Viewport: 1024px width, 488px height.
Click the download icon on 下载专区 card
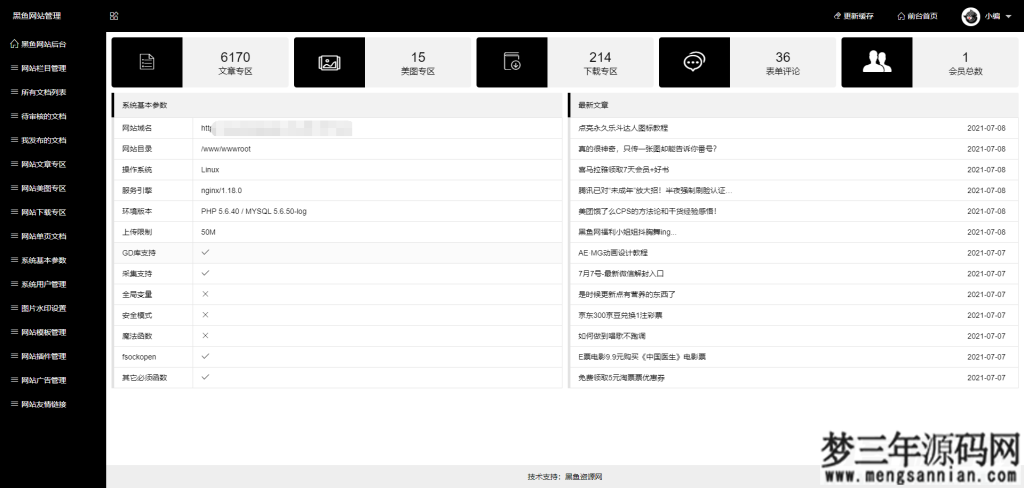(512, 61)
